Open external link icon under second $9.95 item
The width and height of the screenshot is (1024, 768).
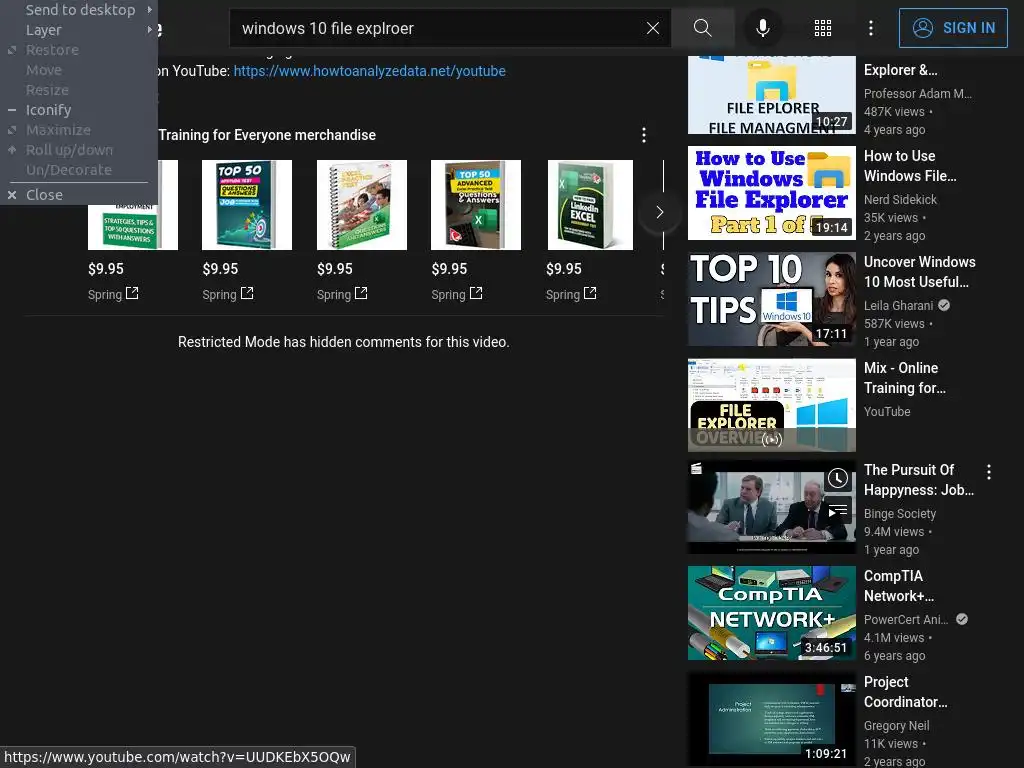(247, 293)
